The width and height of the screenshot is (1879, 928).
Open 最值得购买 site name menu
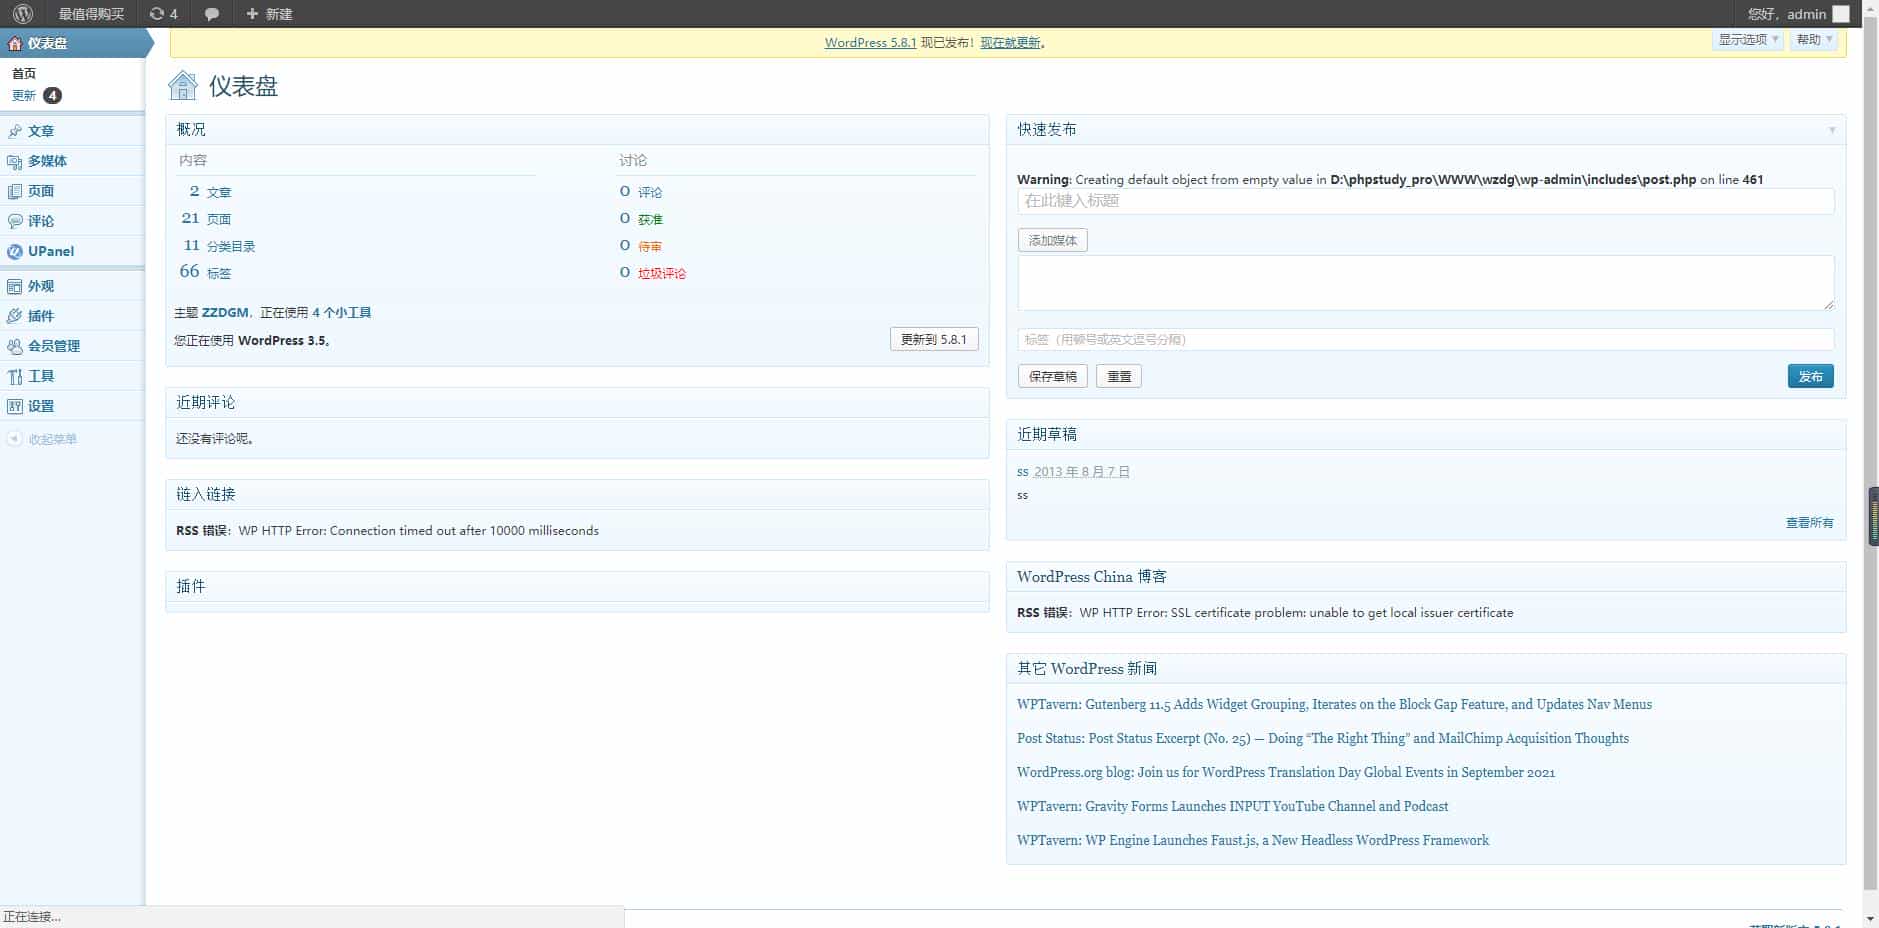(x=91, y=14)
